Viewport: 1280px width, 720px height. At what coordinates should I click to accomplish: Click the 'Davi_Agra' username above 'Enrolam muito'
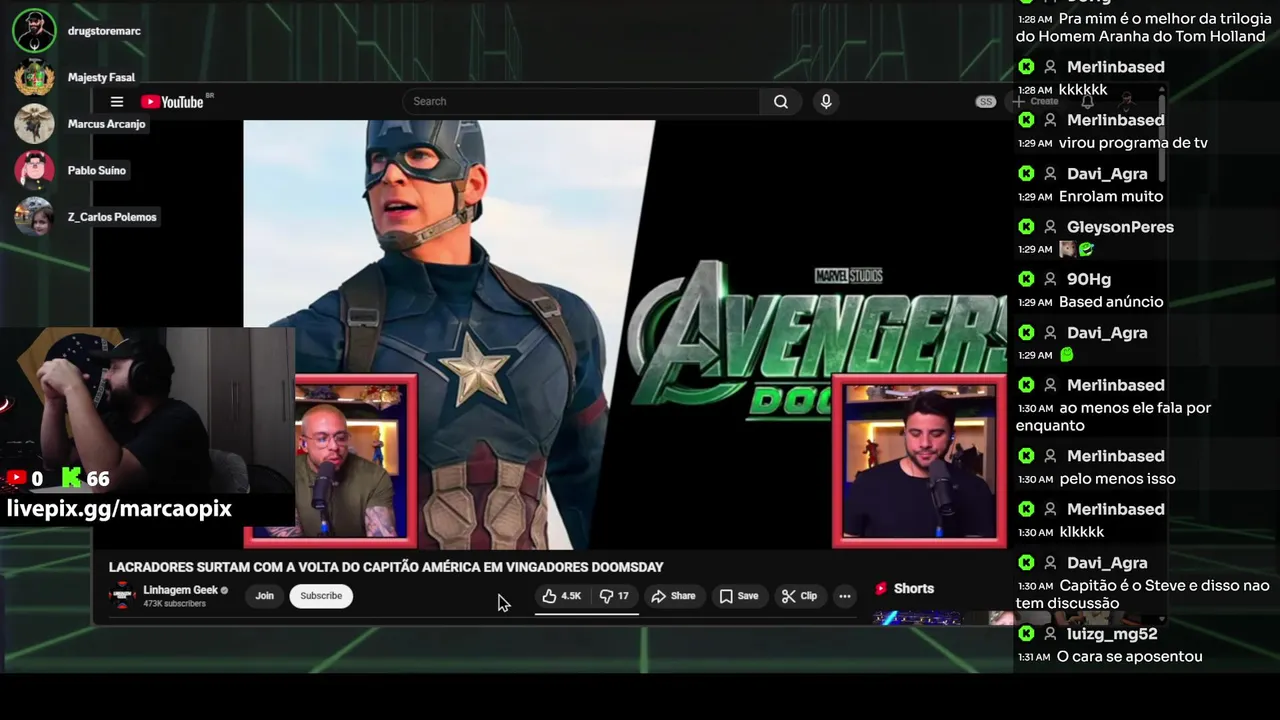(x=1107, y=174)
